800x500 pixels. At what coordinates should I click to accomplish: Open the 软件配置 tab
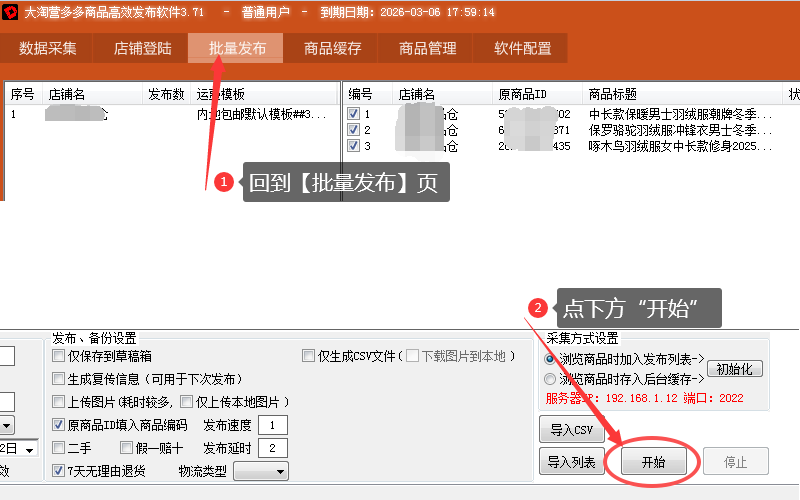522,48
